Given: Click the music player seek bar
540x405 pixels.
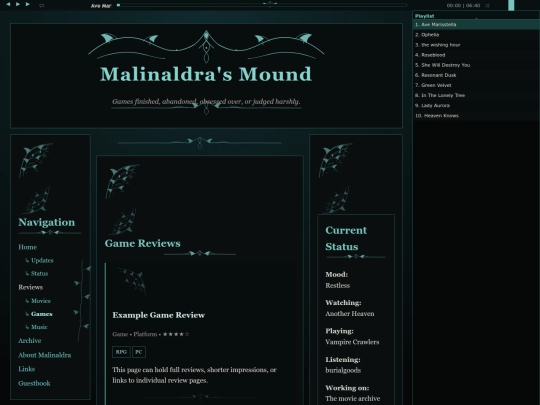Looking at the screenshot, I should 262,5.
